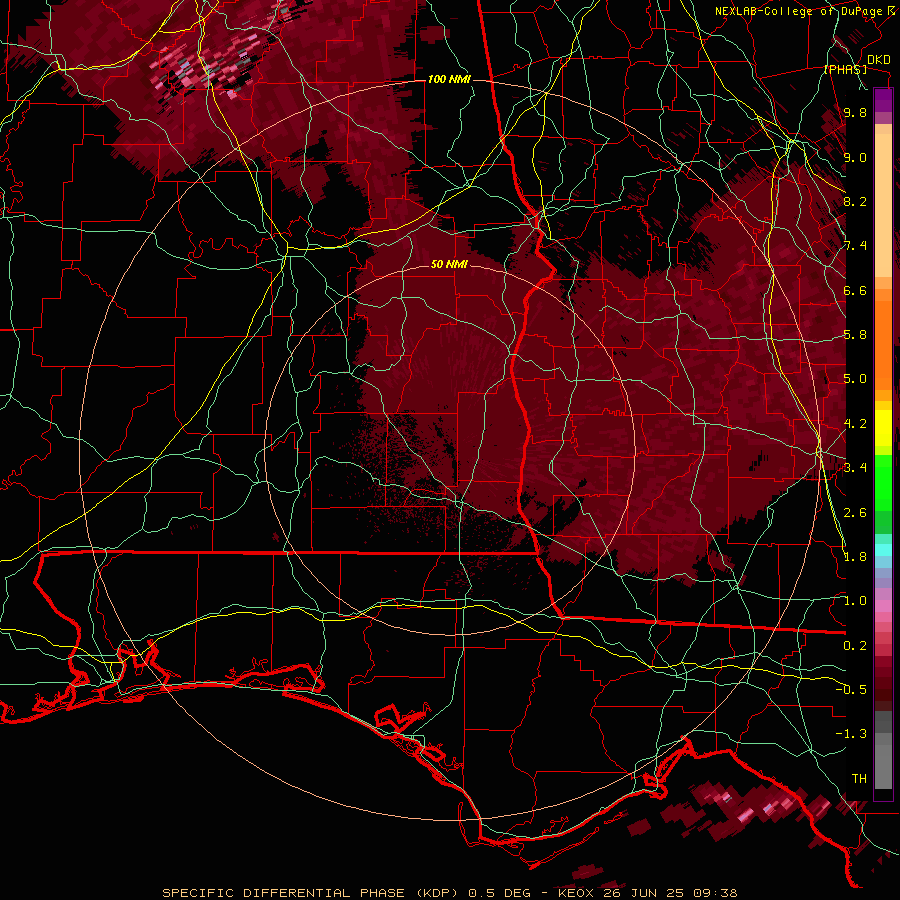Select the 1.8 color scale value
Screen dimensions: 900x900
tap(855, 557)
